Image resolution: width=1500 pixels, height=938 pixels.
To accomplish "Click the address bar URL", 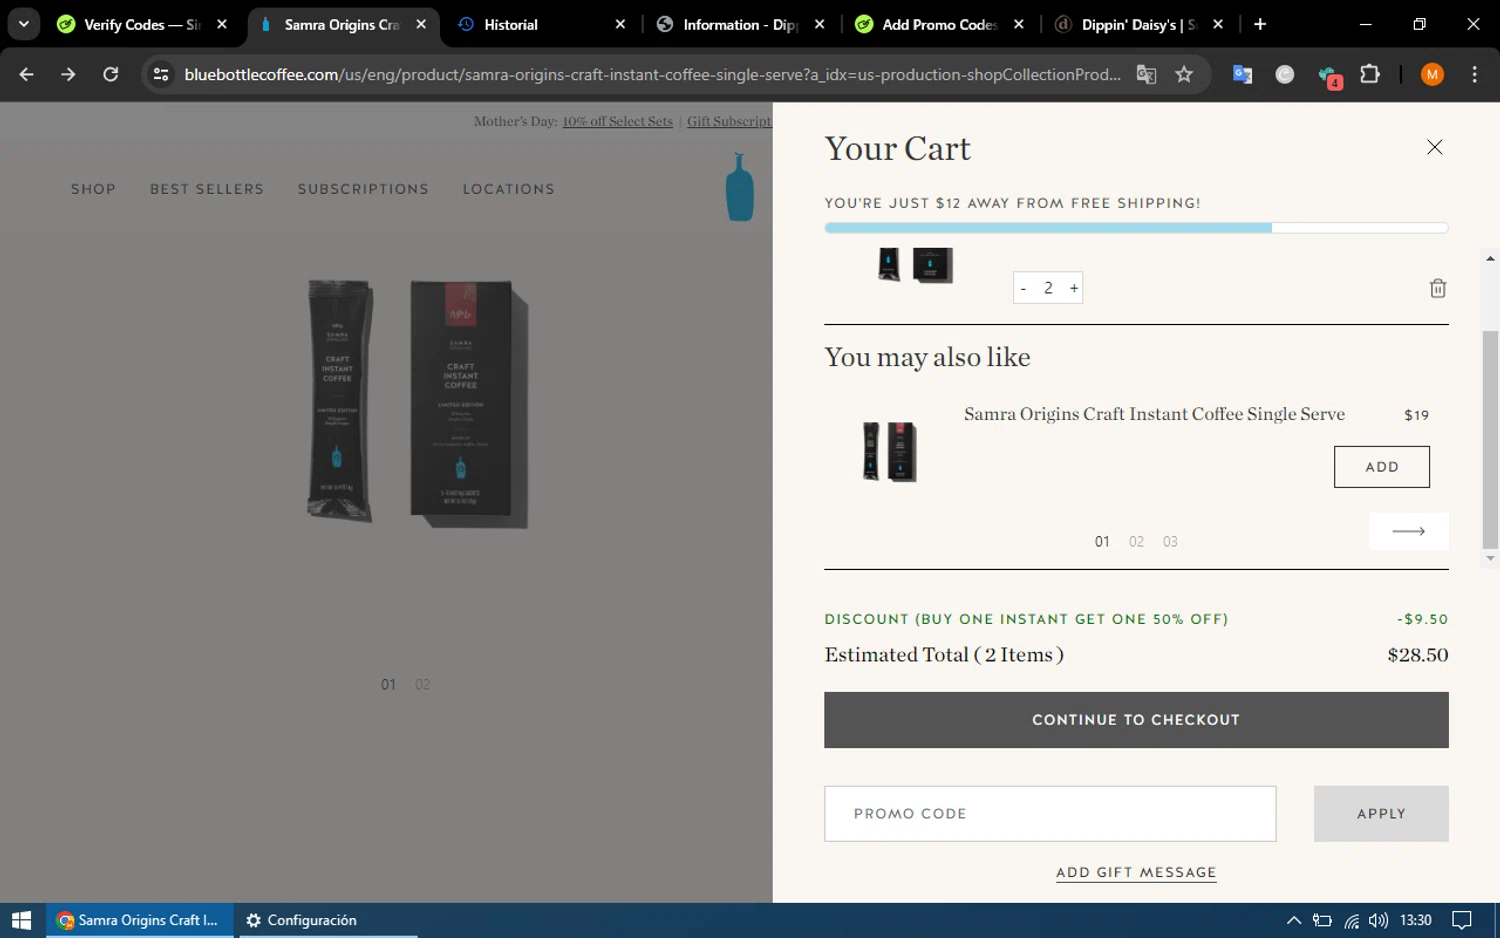I will point(652,74).
